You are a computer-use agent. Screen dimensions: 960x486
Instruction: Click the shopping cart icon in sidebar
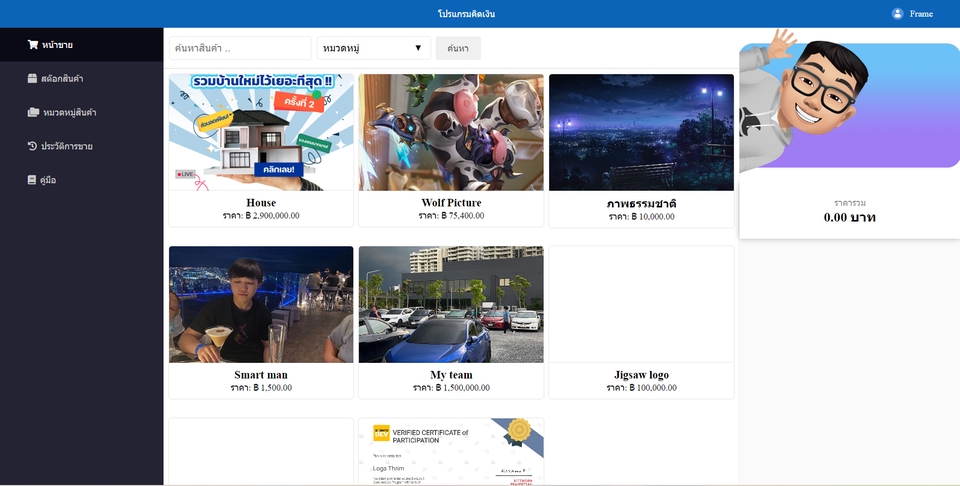coord(32,45)
